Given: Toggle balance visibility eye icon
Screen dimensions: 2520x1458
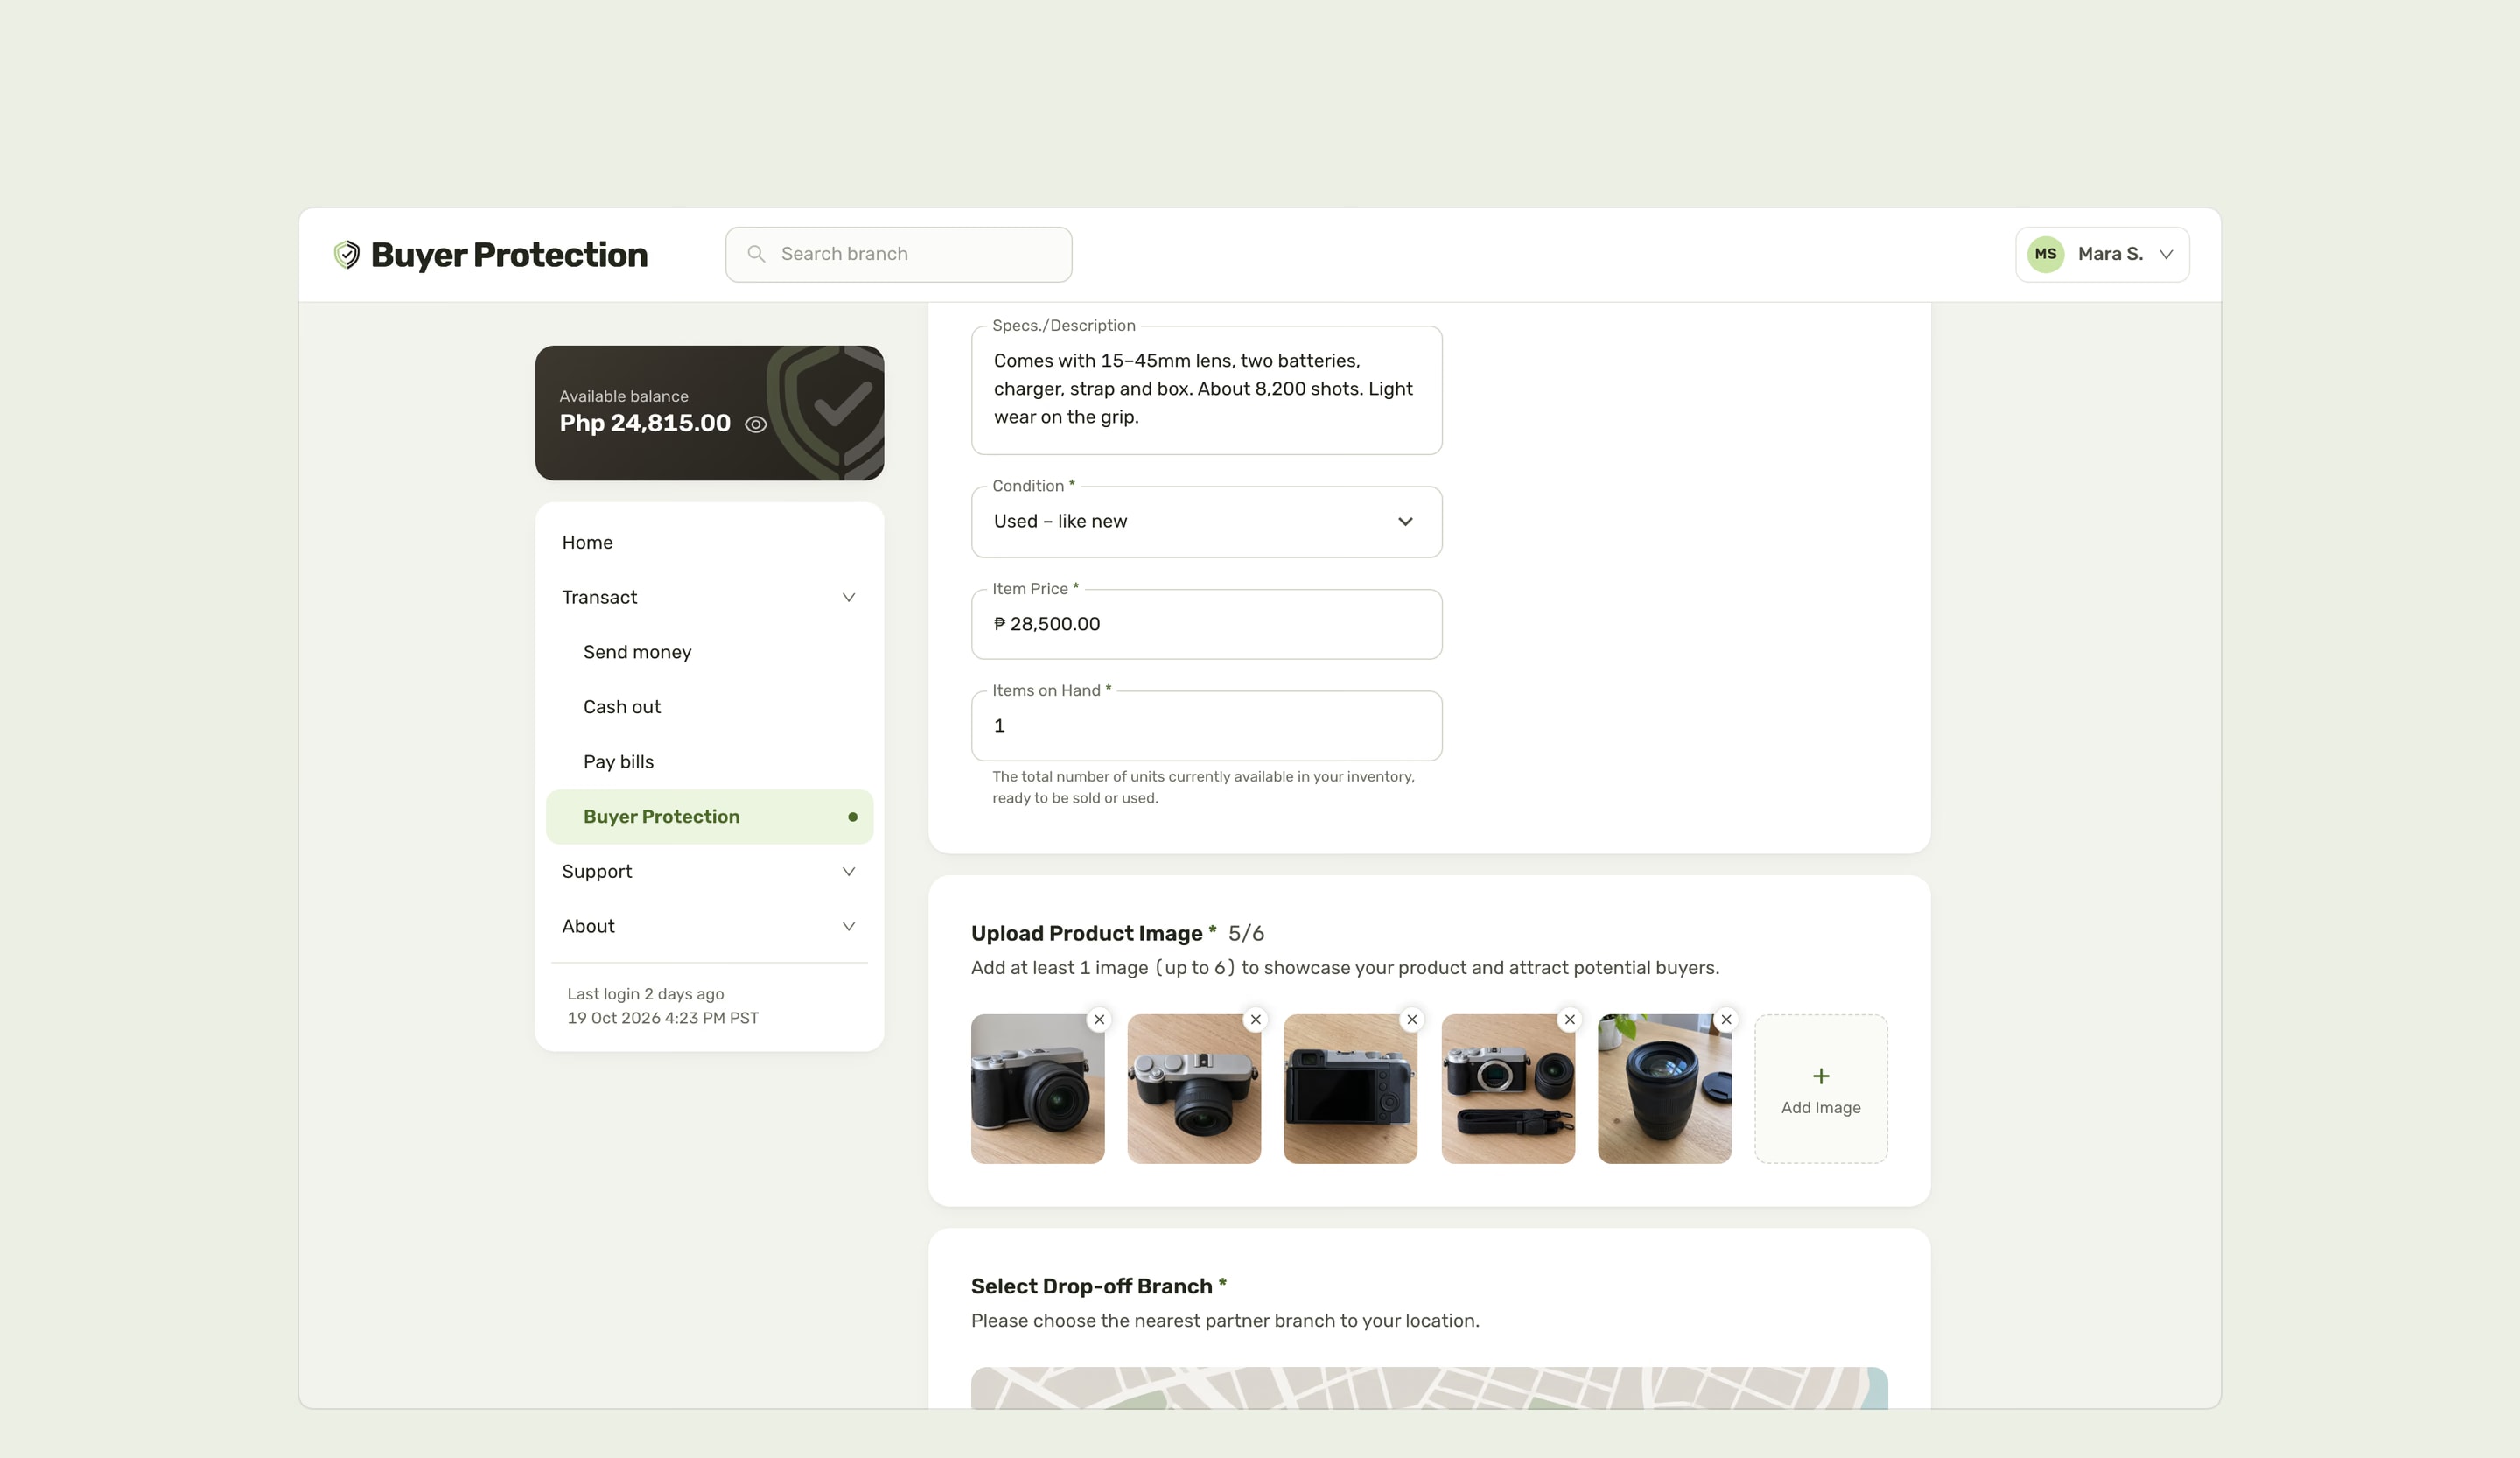Looking at the screenshot, I should pos(756,424).
